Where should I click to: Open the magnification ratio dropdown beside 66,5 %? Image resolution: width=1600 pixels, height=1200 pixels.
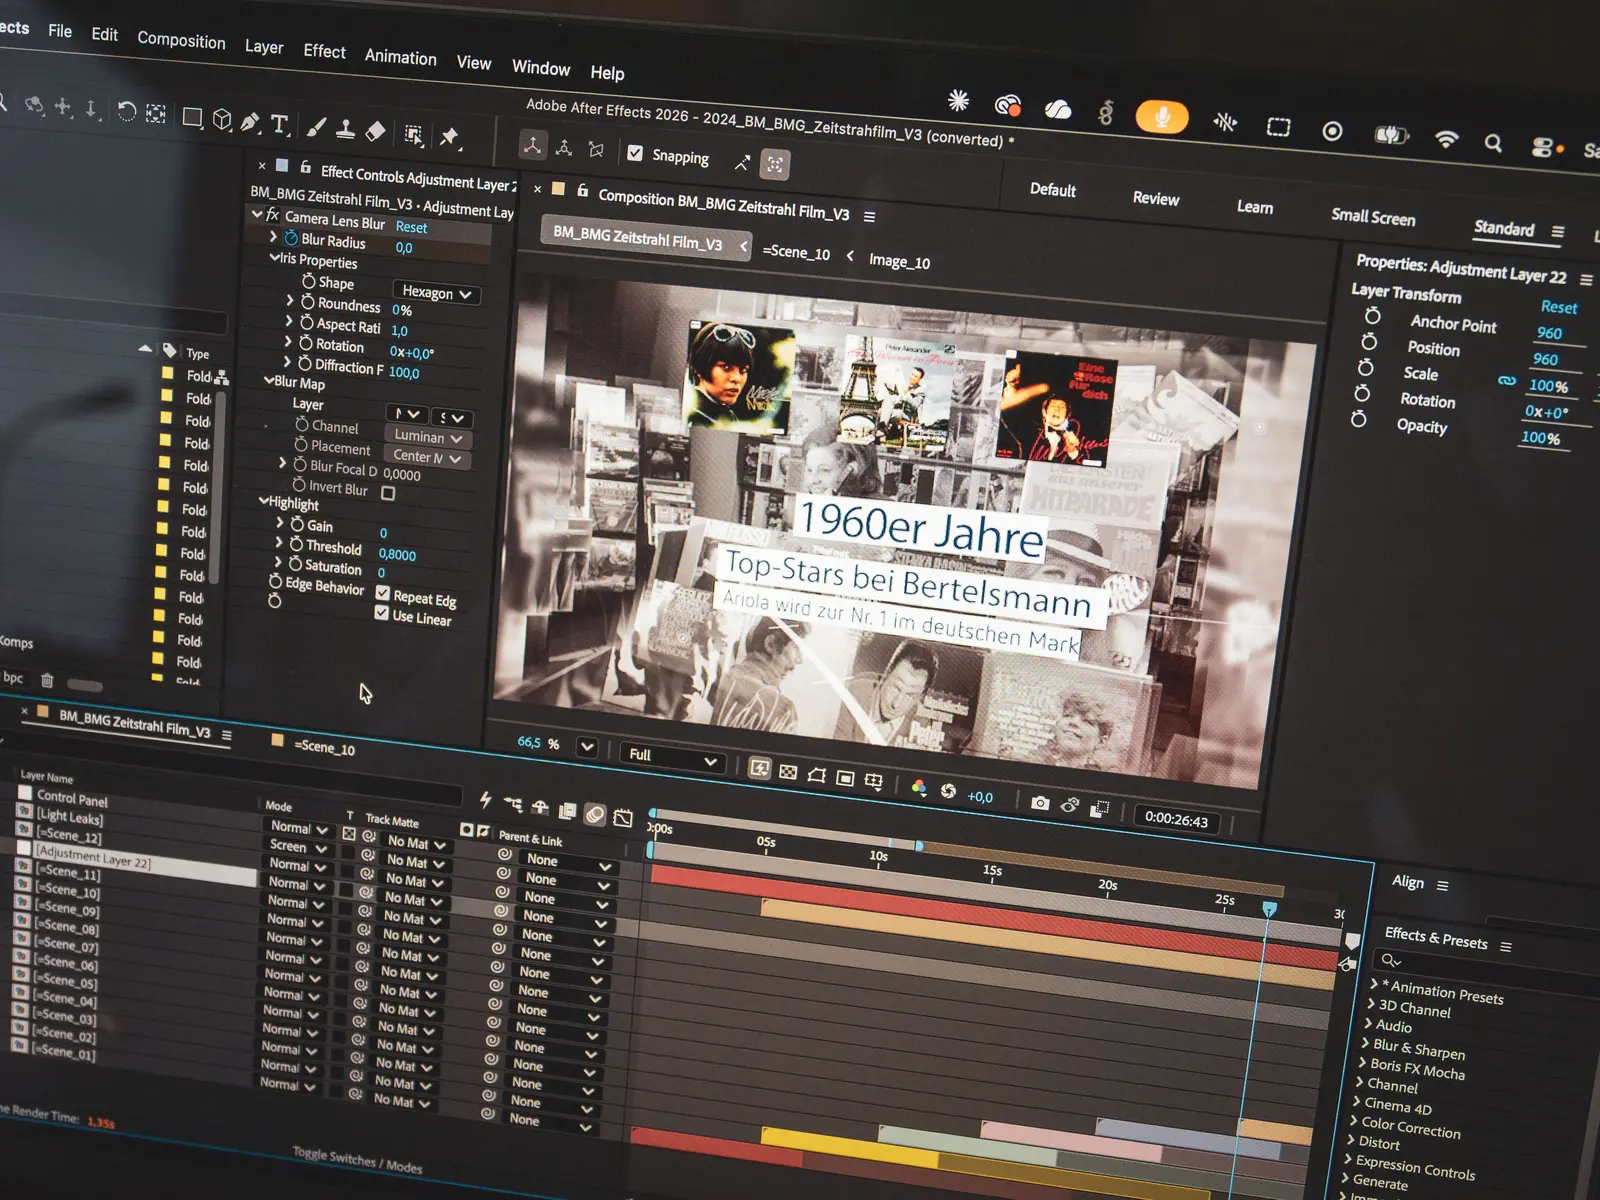coord(587,747)
